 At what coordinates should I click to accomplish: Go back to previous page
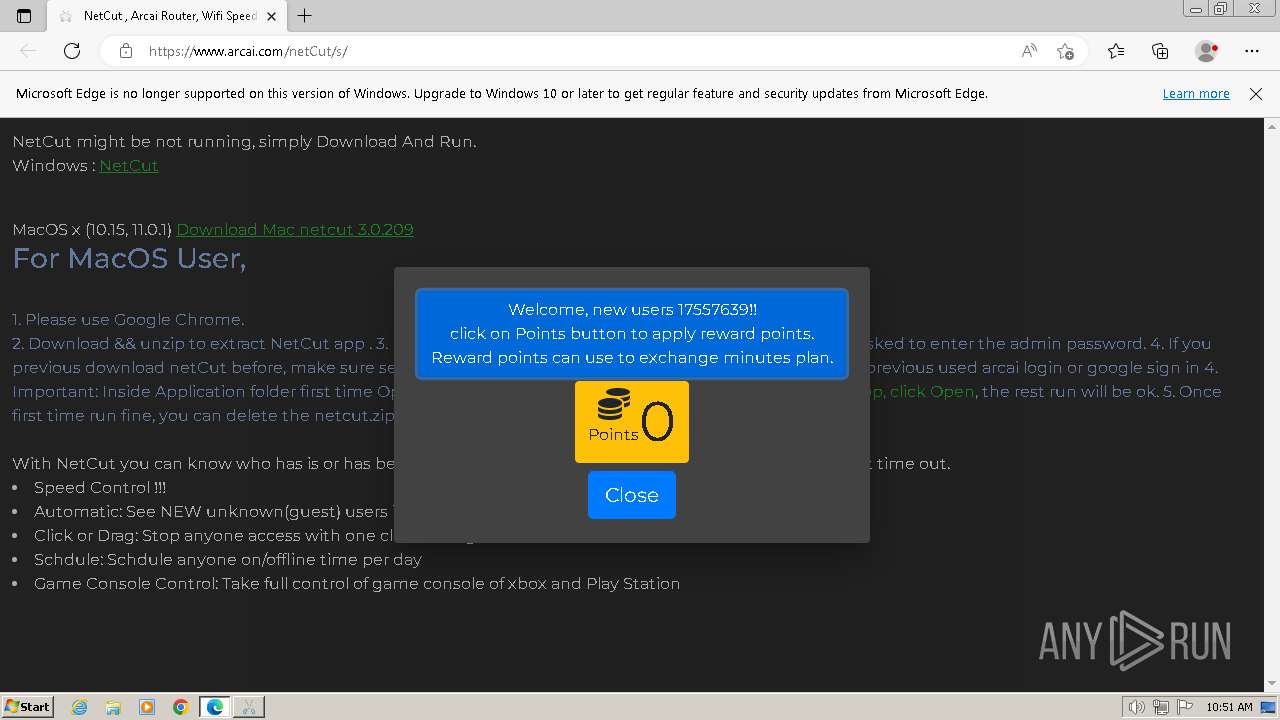click(x=28, y=51)
